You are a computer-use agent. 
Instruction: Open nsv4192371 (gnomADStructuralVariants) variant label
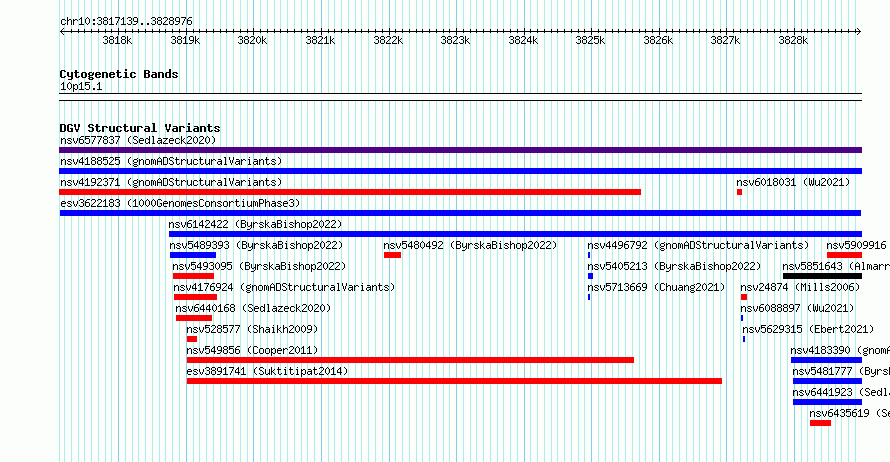click(171, 182)
